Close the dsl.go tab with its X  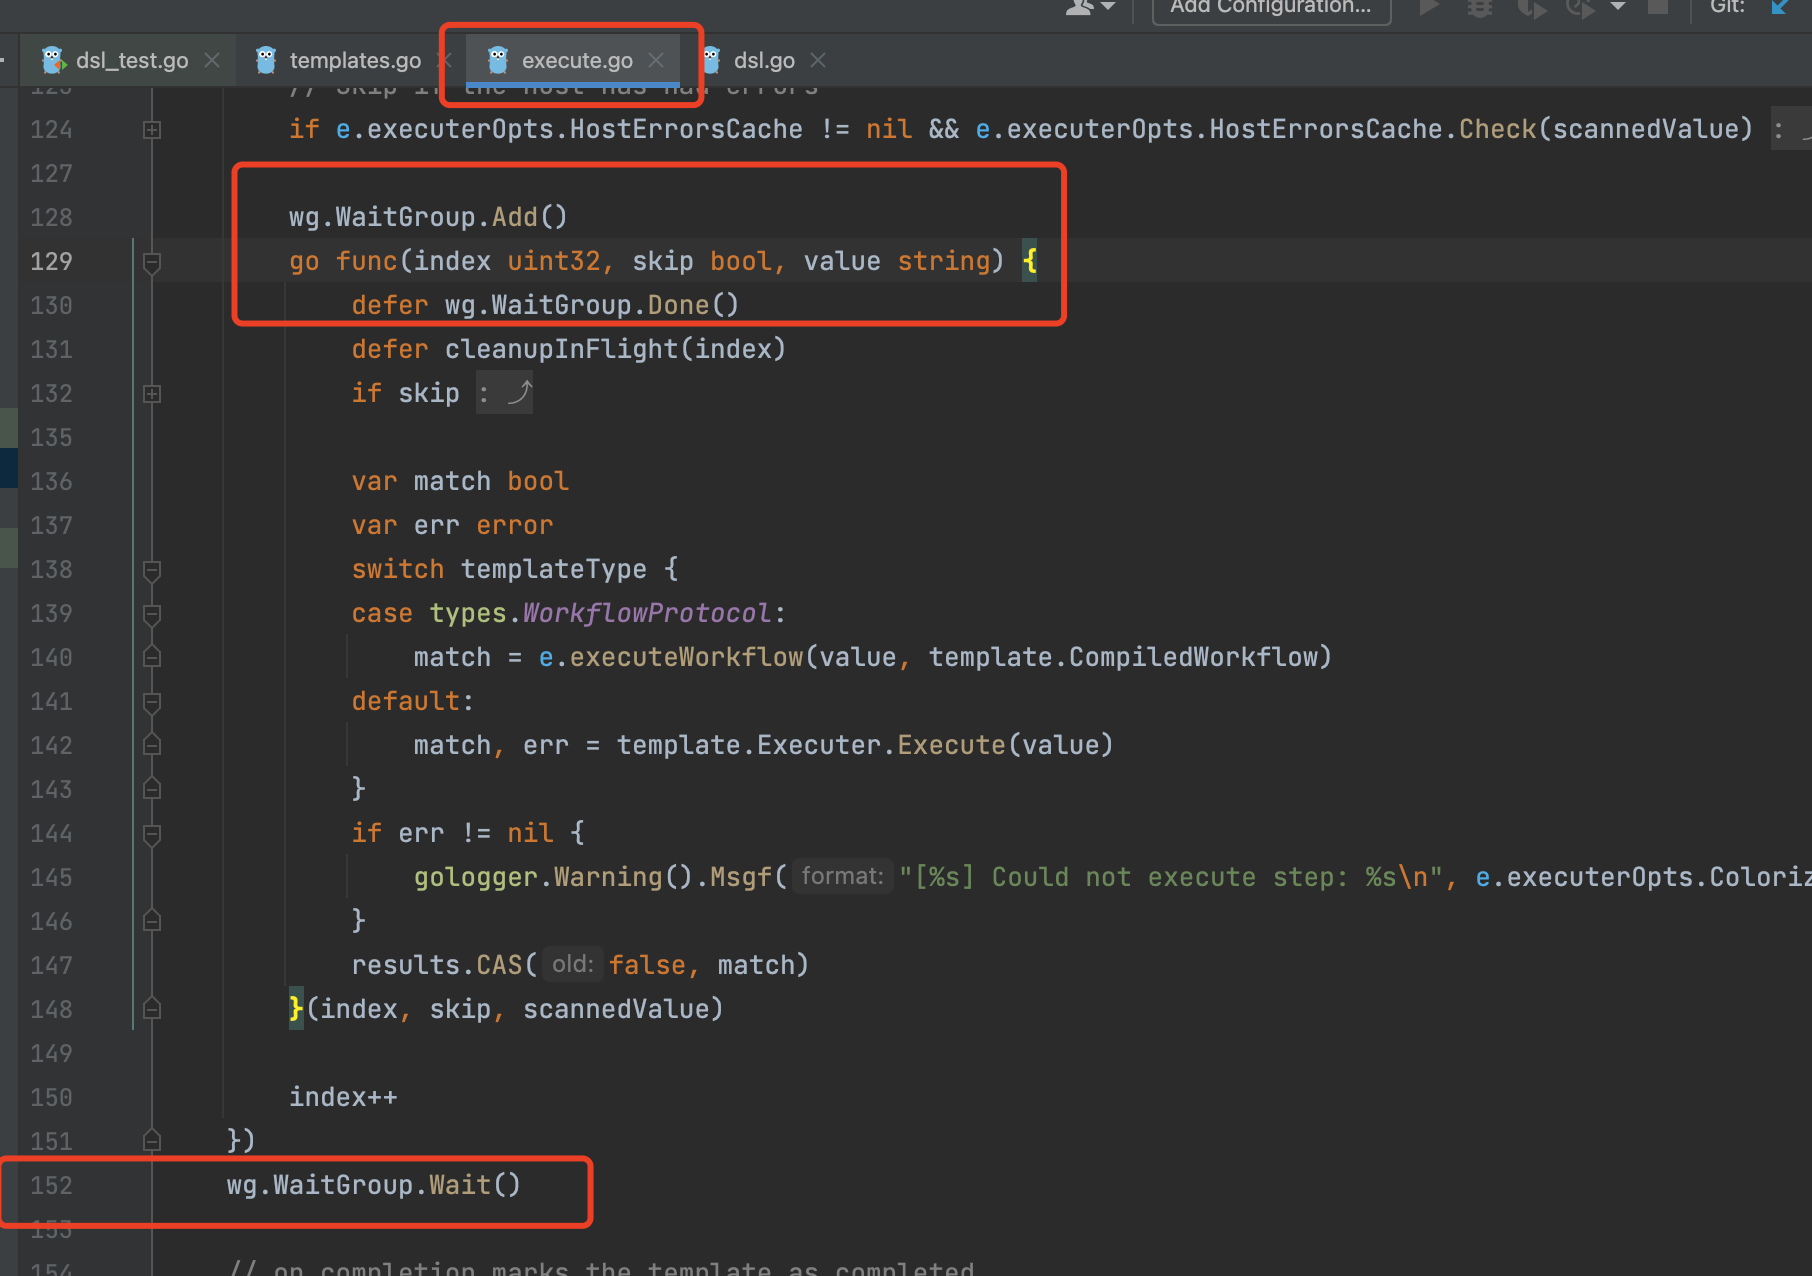[x=817, y=60]
